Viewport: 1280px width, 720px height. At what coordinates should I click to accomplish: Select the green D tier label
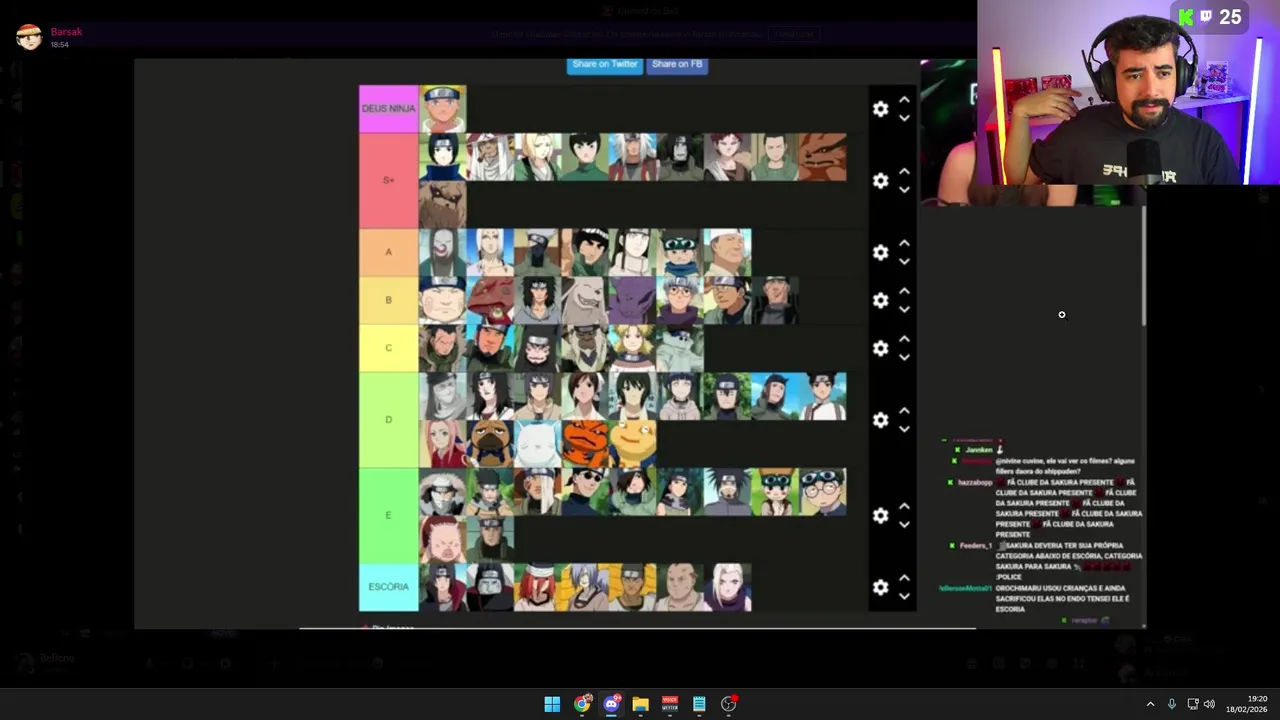[x=389, y=420]
